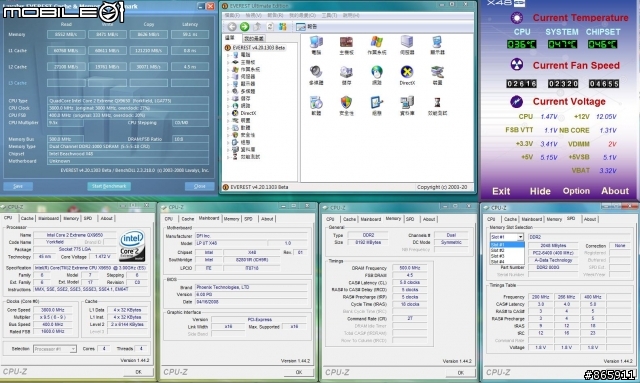Expand the Operating System node in EVEREST tree
The image size is (640, 383).
click(x=228, y=70)
